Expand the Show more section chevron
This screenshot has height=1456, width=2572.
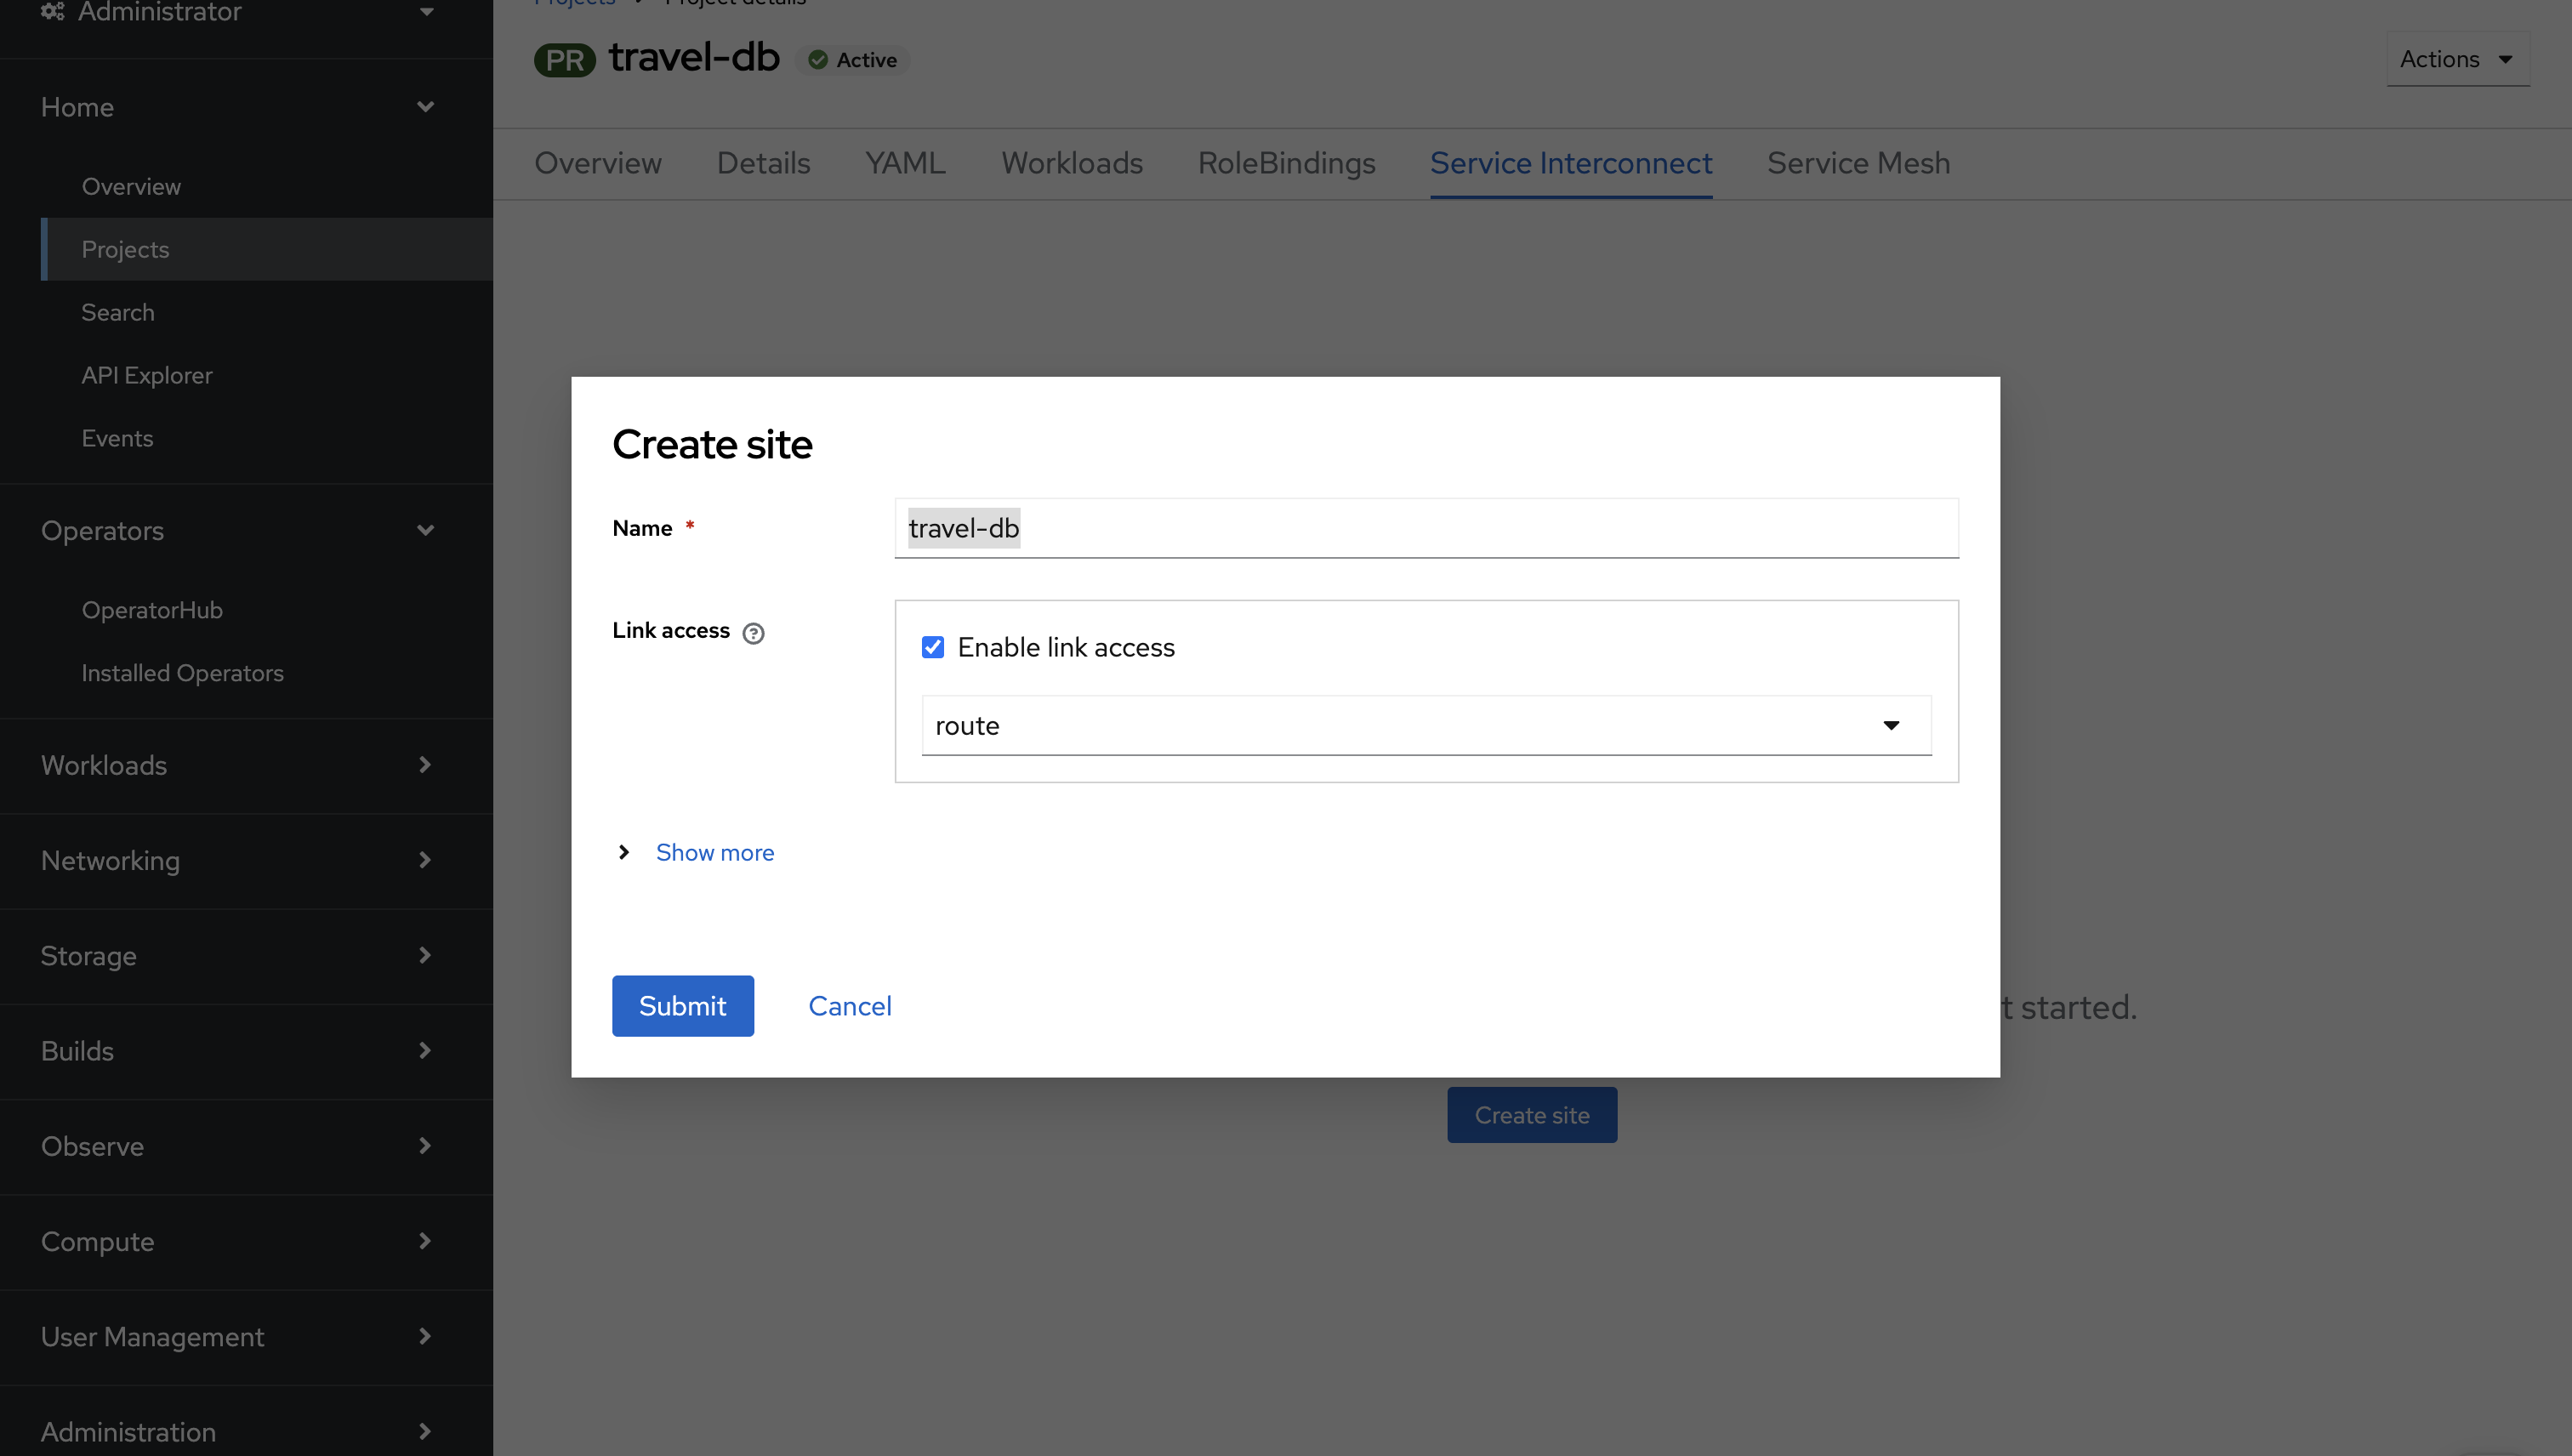point(624,852)
